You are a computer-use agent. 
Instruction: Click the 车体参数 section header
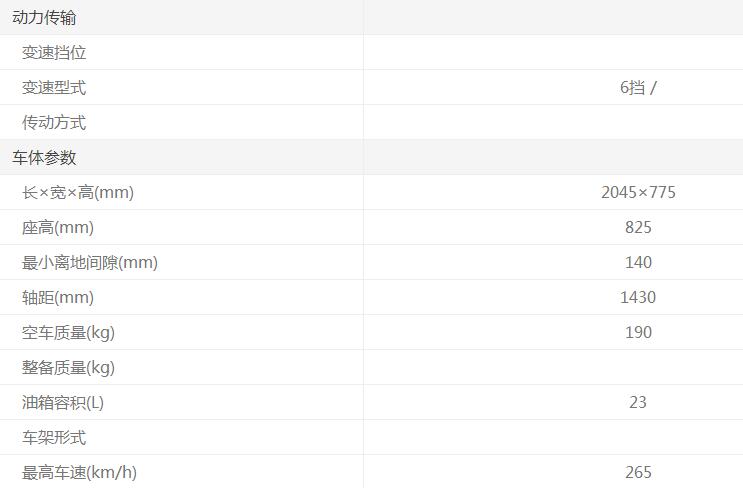pos(44,157)
